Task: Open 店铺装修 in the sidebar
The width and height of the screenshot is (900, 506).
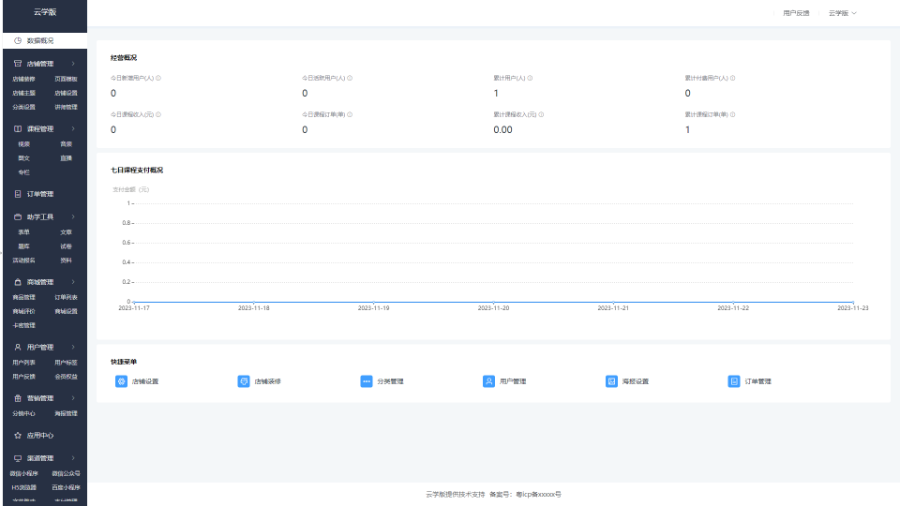Action: tap(24, 79)
